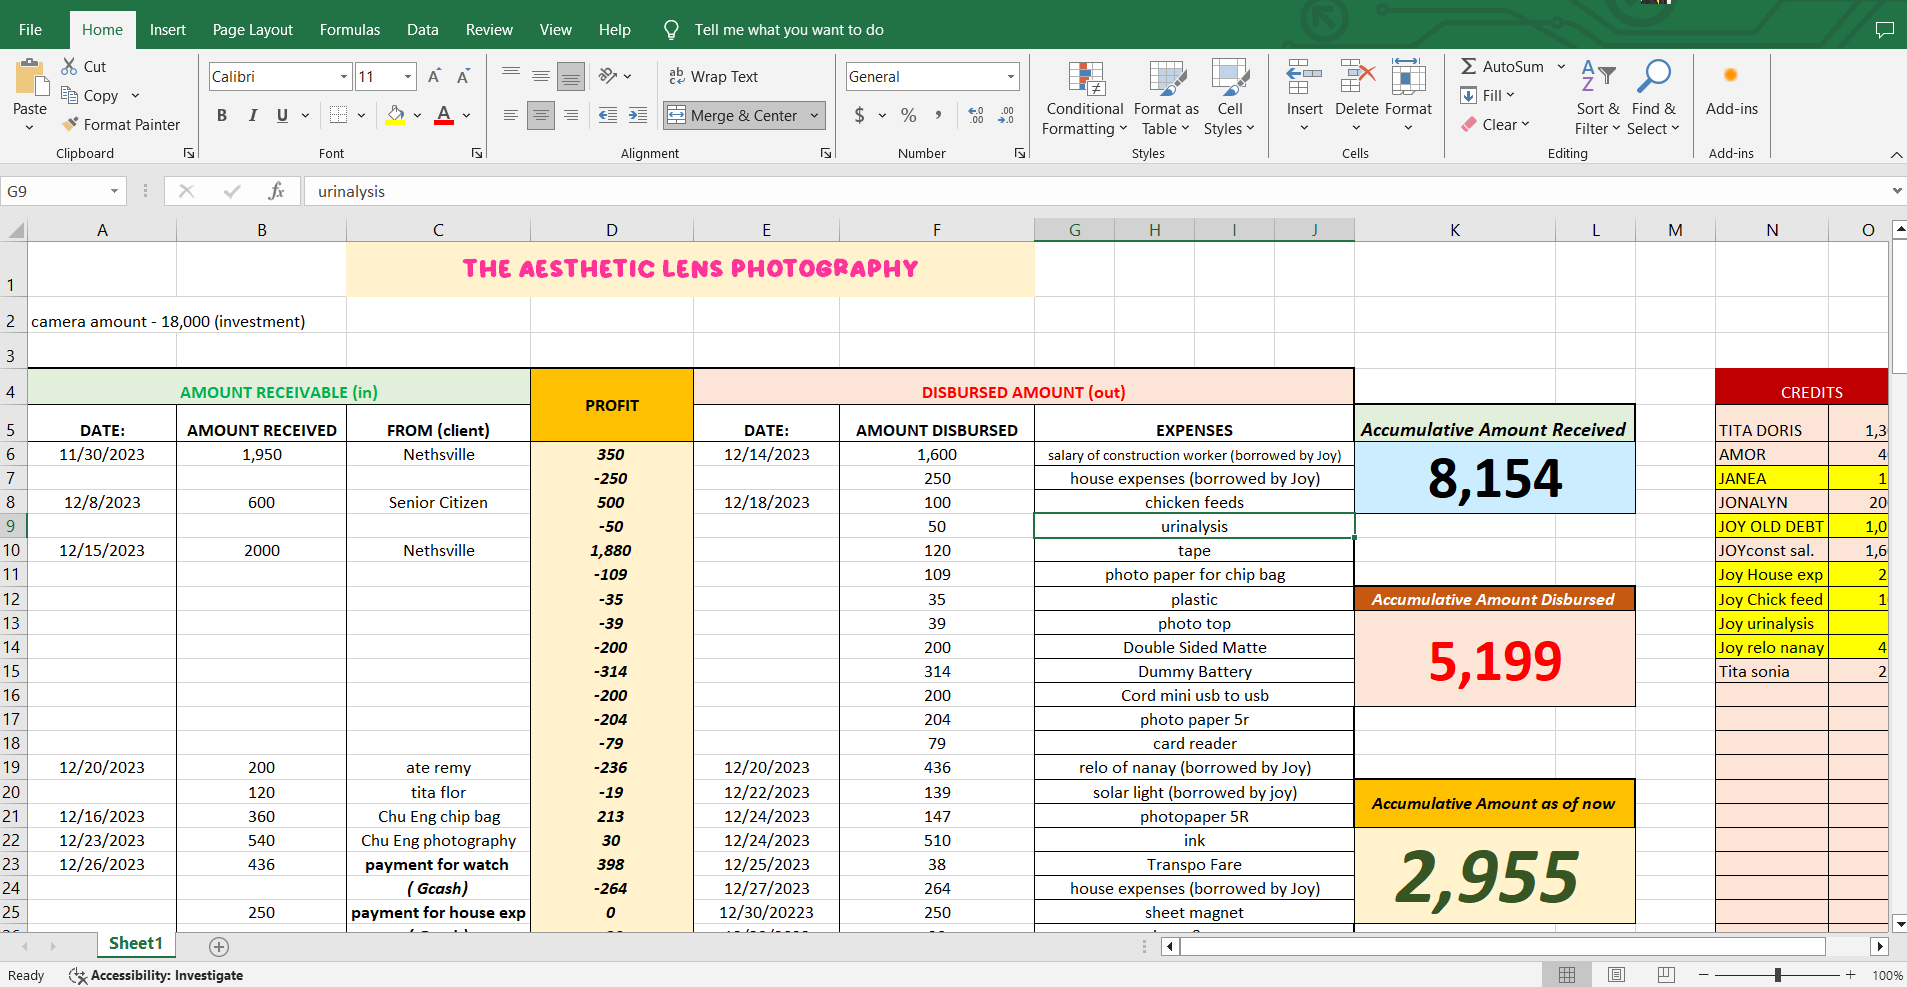The width and height of the screenshot is (1907, 987).
Task: Toggle center horizontal alignment
Action: point(541,115)
